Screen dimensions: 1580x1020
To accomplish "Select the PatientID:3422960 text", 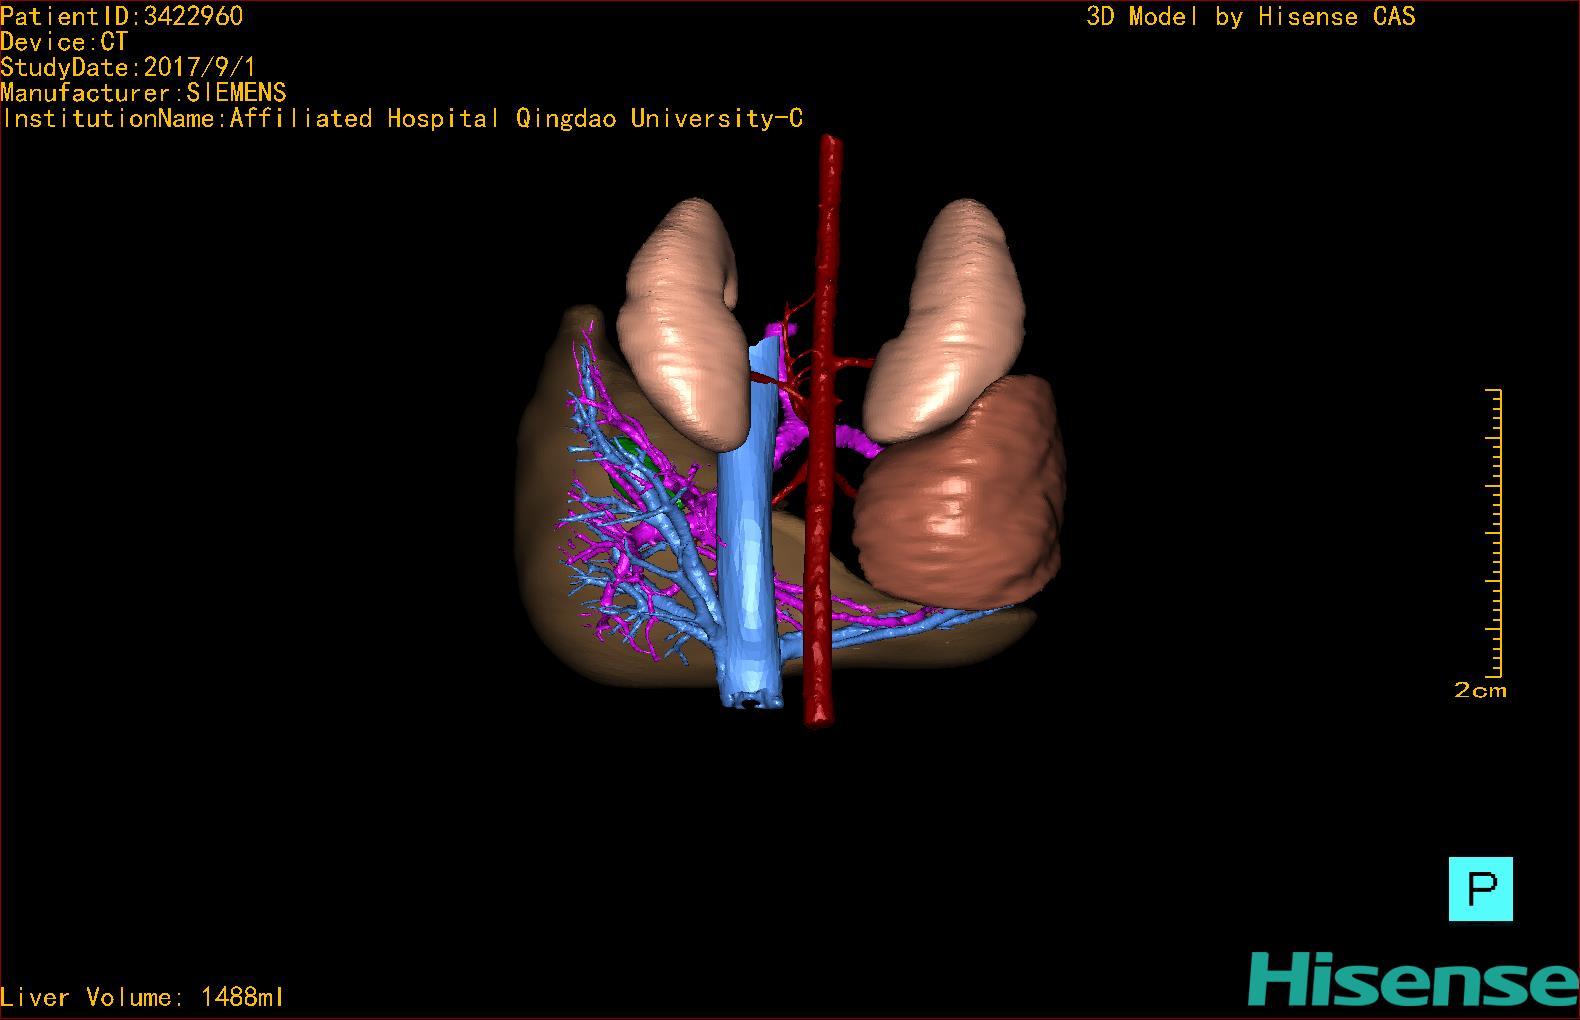I will [122, 16].
